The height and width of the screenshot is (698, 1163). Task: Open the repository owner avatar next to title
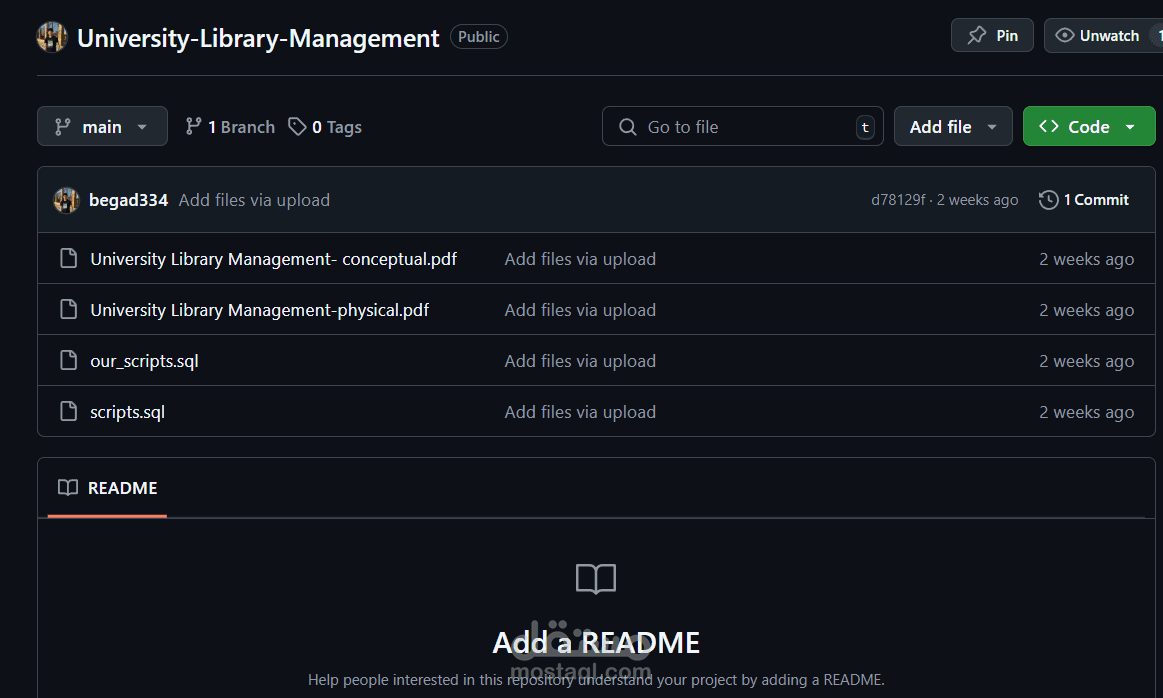52,37
